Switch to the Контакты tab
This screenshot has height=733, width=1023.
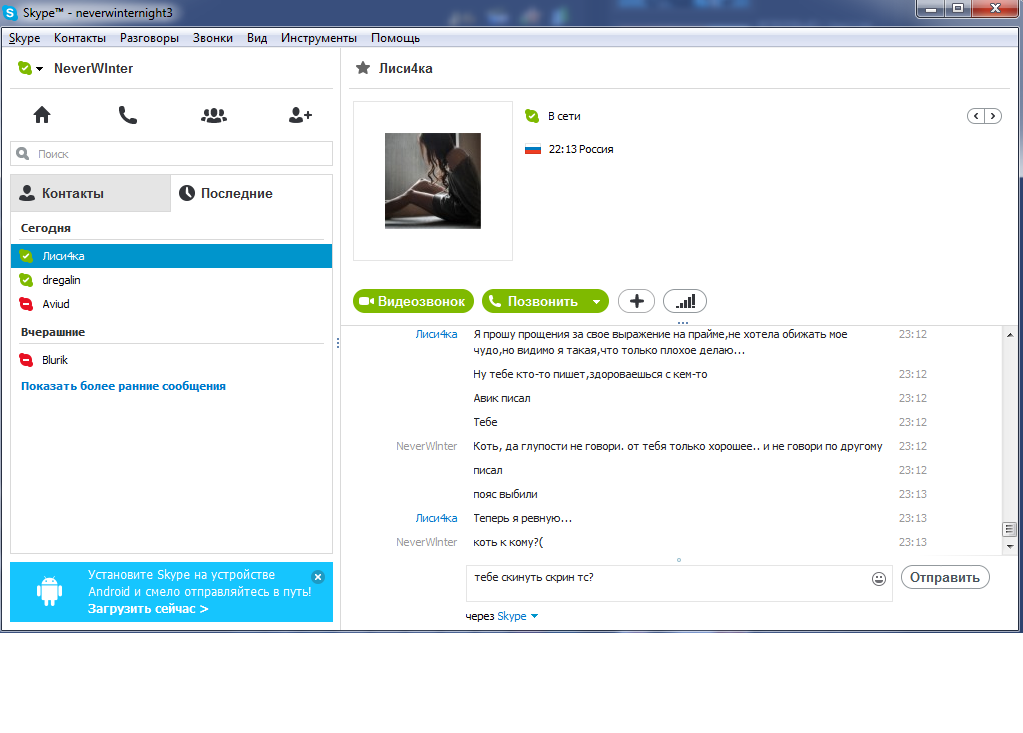click(91, 193)
